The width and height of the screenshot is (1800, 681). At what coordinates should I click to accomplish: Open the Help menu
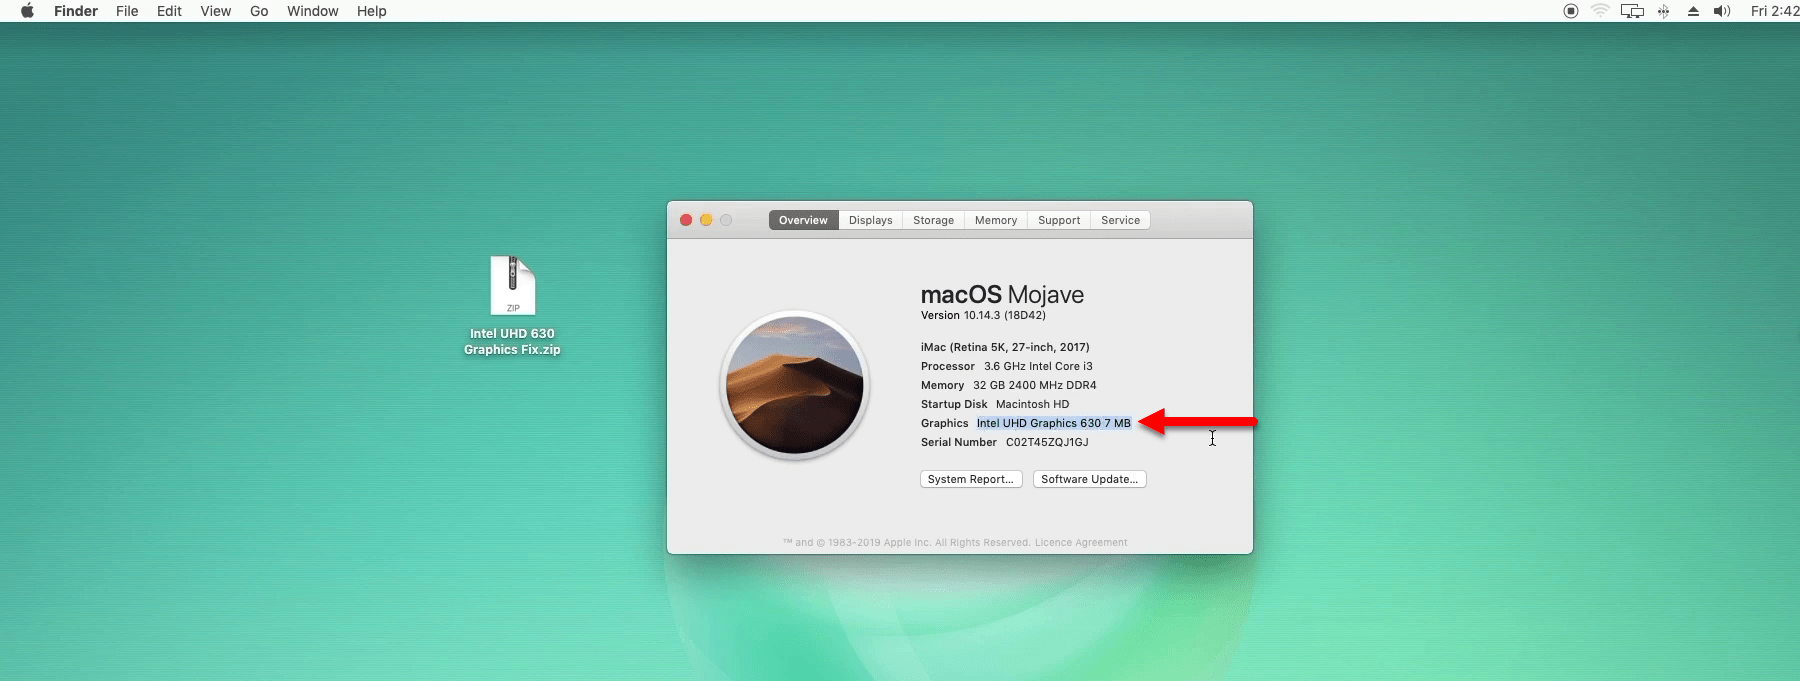coord(372,11)
